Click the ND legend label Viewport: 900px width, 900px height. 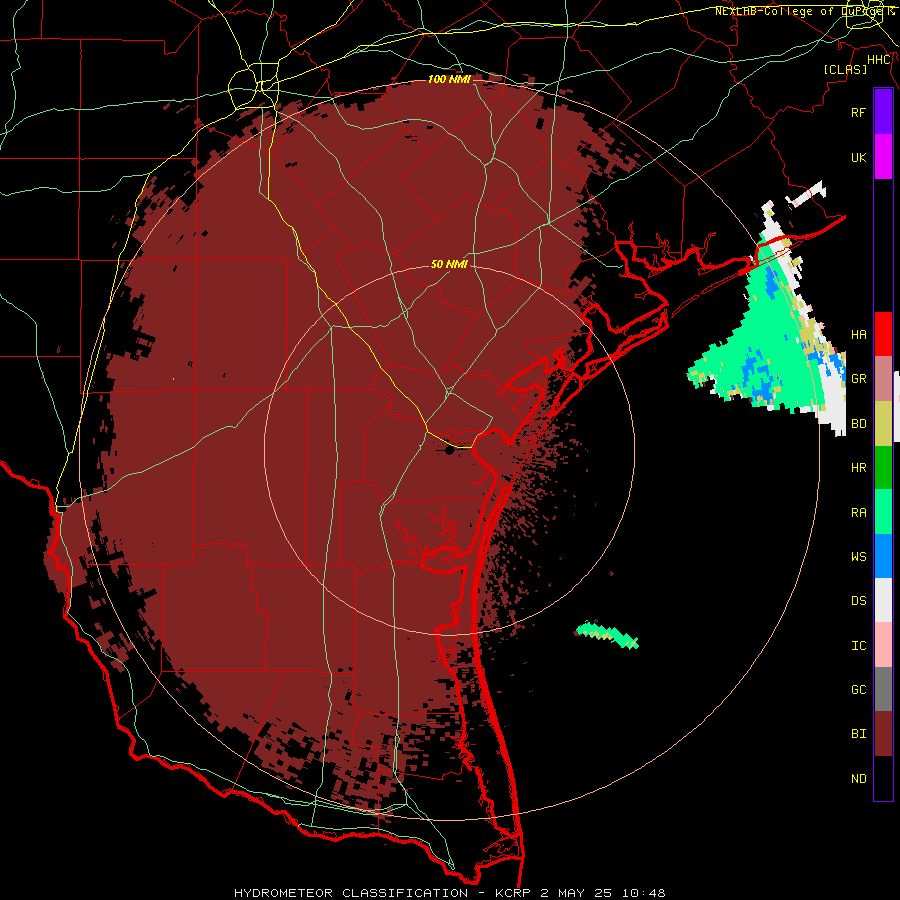pyautogui.click(x=858, y=779)
